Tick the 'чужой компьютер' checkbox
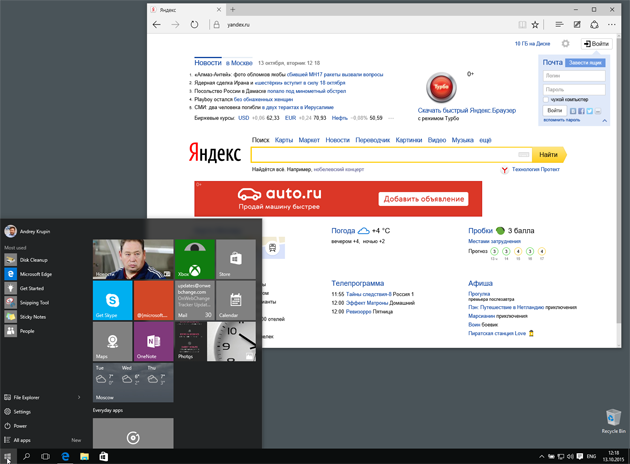Screen dimensions: 630x464 click(547, 99)
